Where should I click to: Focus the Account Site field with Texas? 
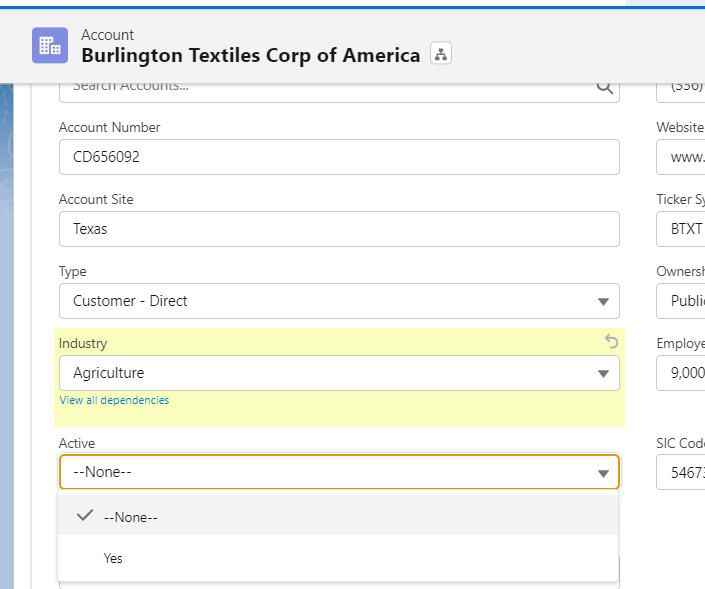(x=339, y=229)
